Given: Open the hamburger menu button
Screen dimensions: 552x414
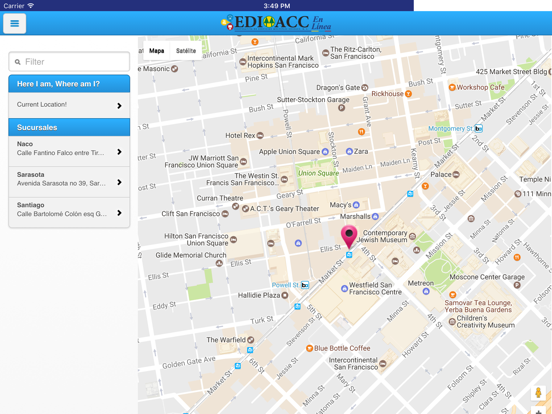Looking at the screenshot, I should click(x=14, y=24).
